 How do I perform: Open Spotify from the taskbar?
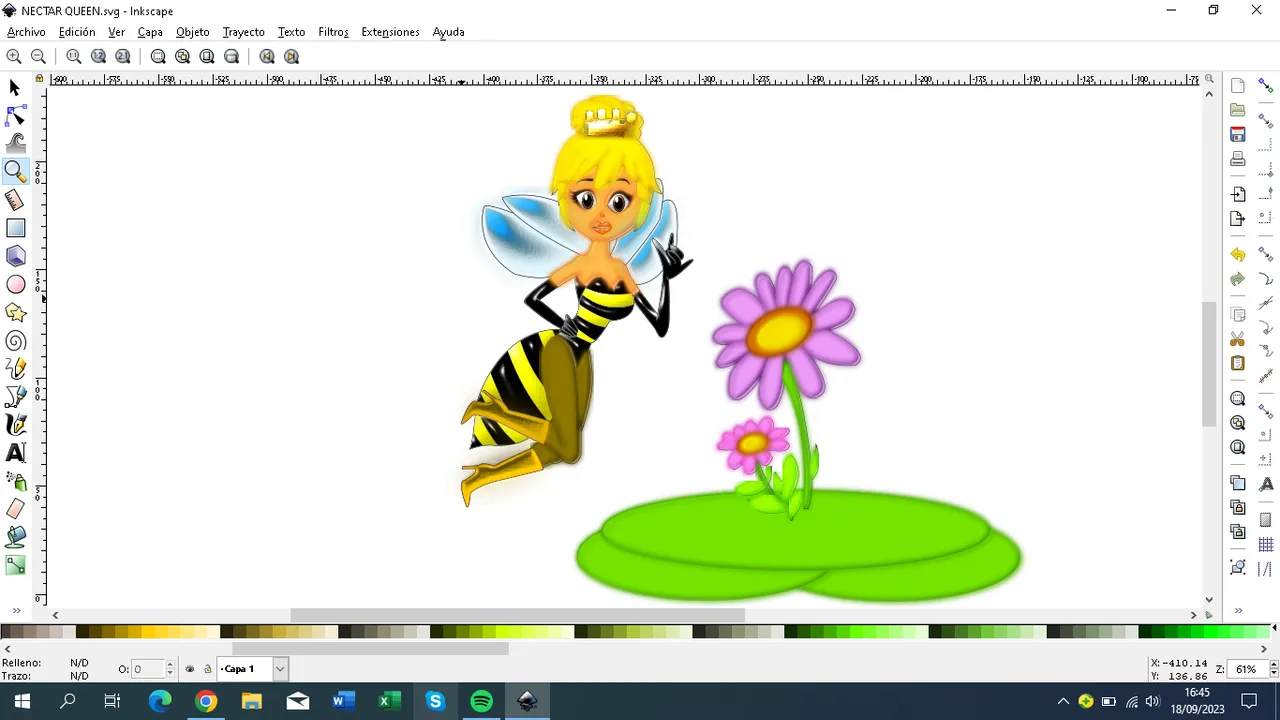481,701
